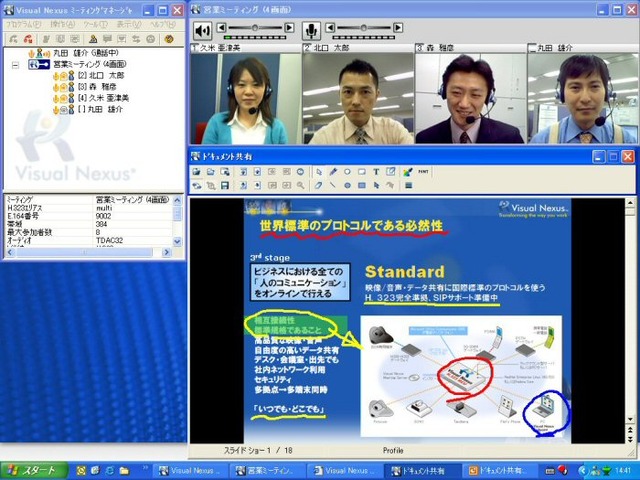Click the round orange icon at toolbar's right end

tap(169, 39)
